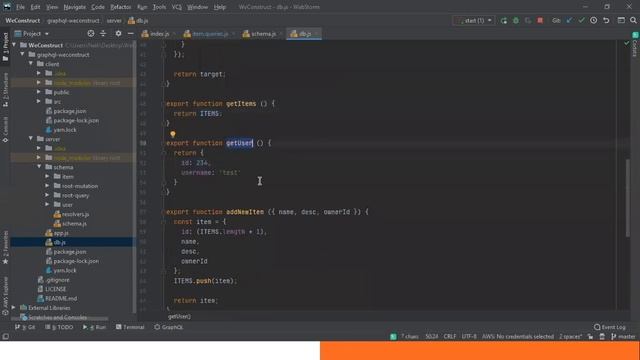Open AWS Explorer side tool window
640x360 pixels.
coord(5,296)
